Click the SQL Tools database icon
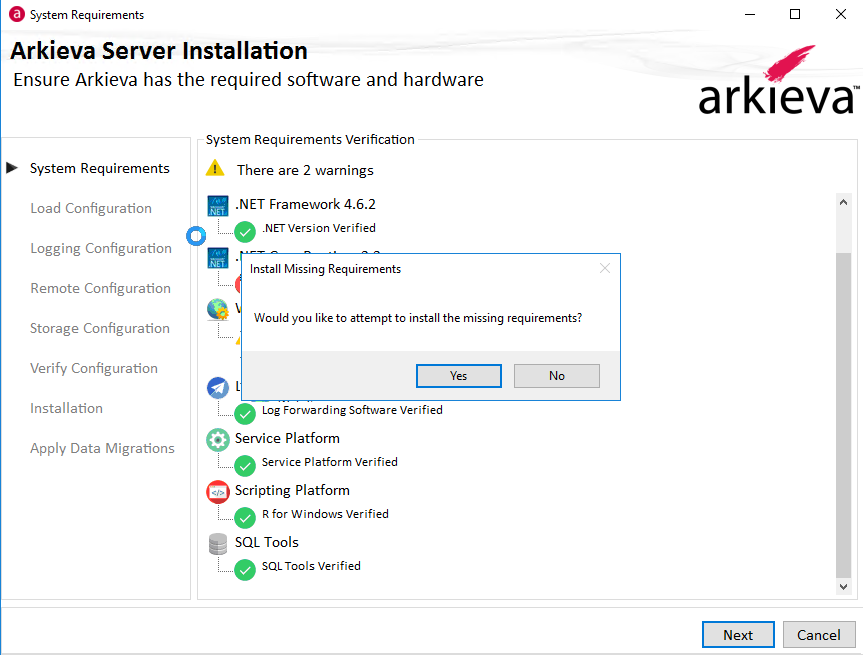The image size is (863, 655). point(217,544)
